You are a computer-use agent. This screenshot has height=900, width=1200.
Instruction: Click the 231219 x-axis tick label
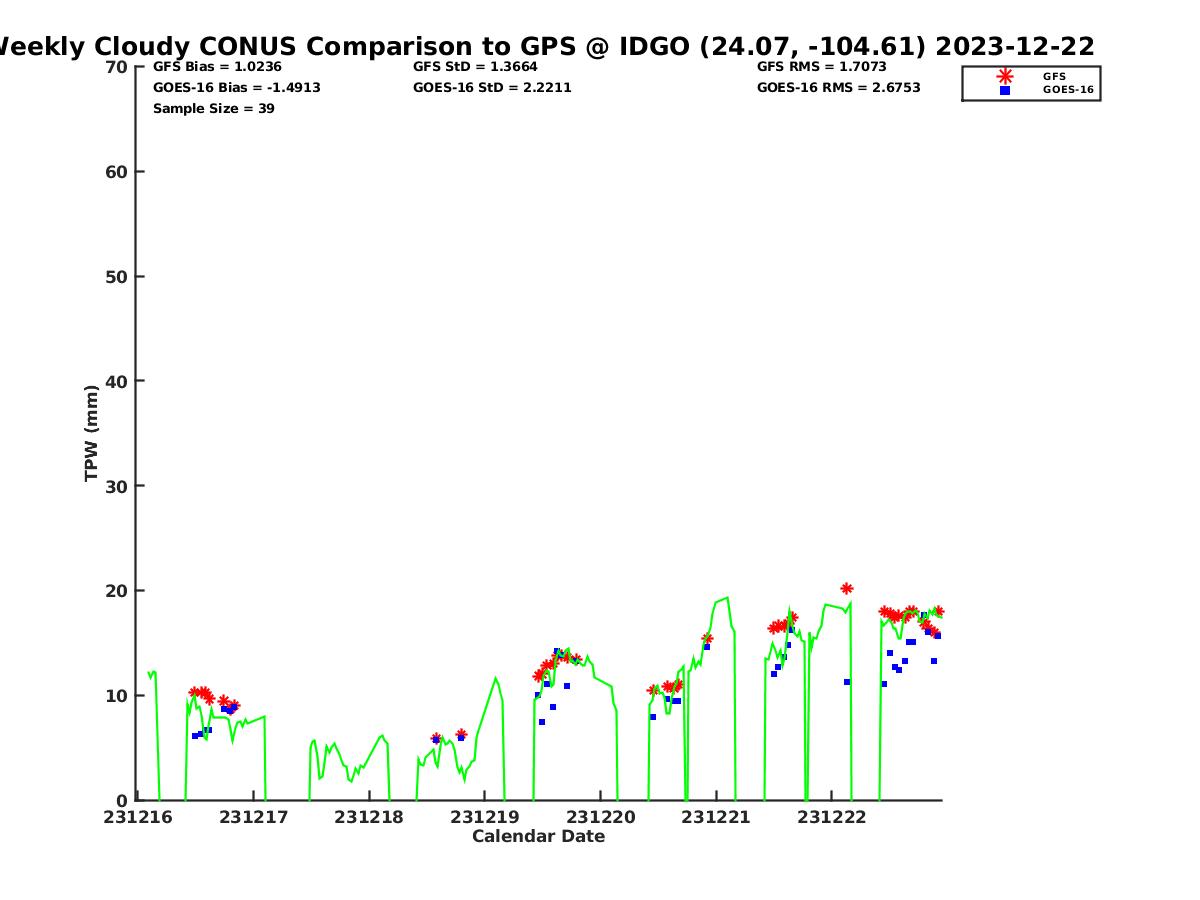coord(485,817)
